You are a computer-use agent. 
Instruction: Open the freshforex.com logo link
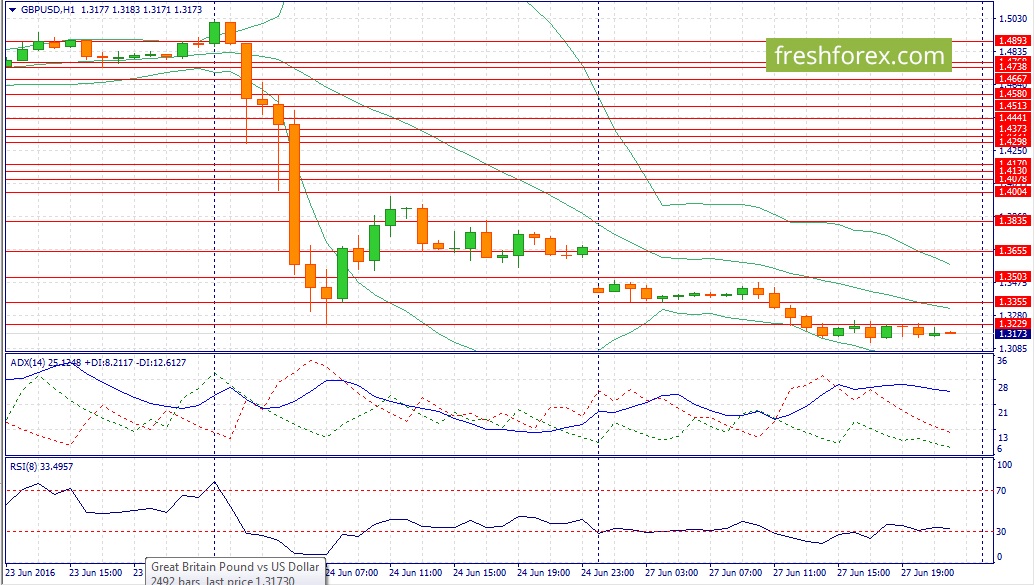(859, 56)
